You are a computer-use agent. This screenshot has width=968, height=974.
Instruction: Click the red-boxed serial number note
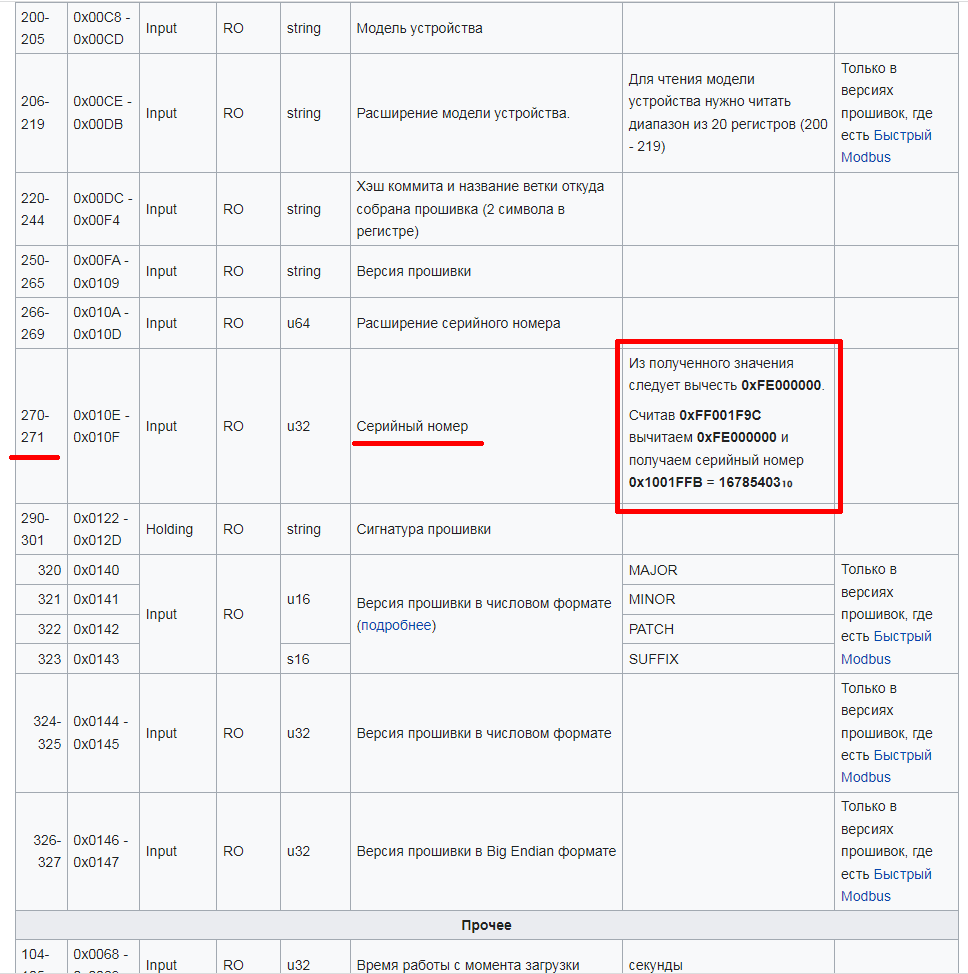coord(727,426)
